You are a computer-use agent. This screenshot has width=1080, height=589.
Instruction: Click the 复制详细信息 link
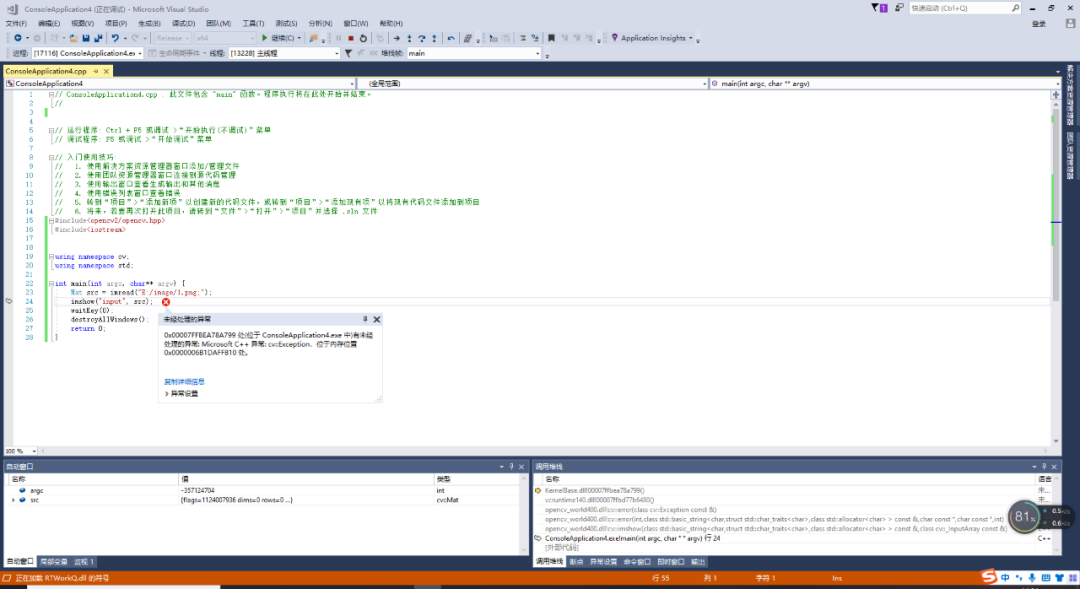(184, 382)
